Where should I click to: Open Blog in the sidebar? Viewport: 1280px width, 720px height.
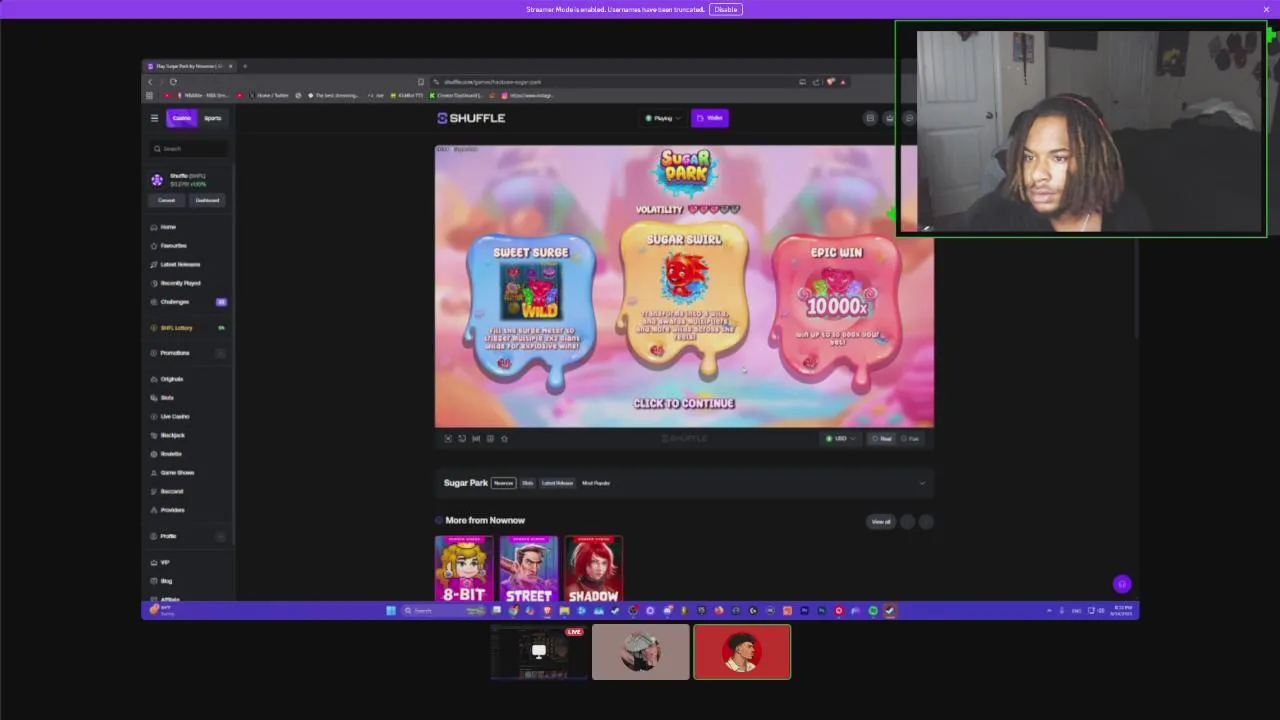click(x=166, y=581)
